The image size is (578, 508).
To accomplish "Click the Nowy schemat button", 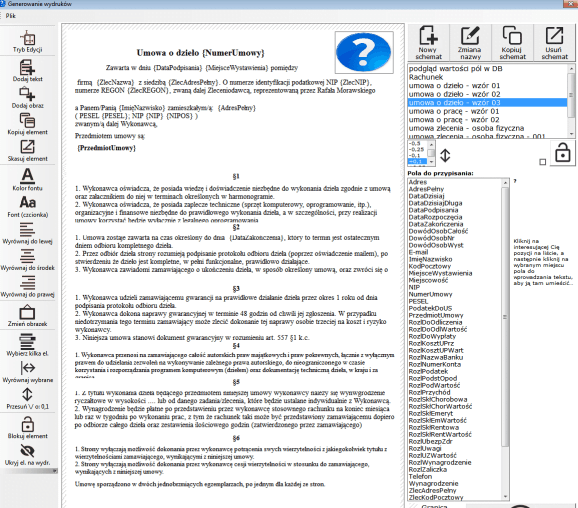I will click(428, 42).
